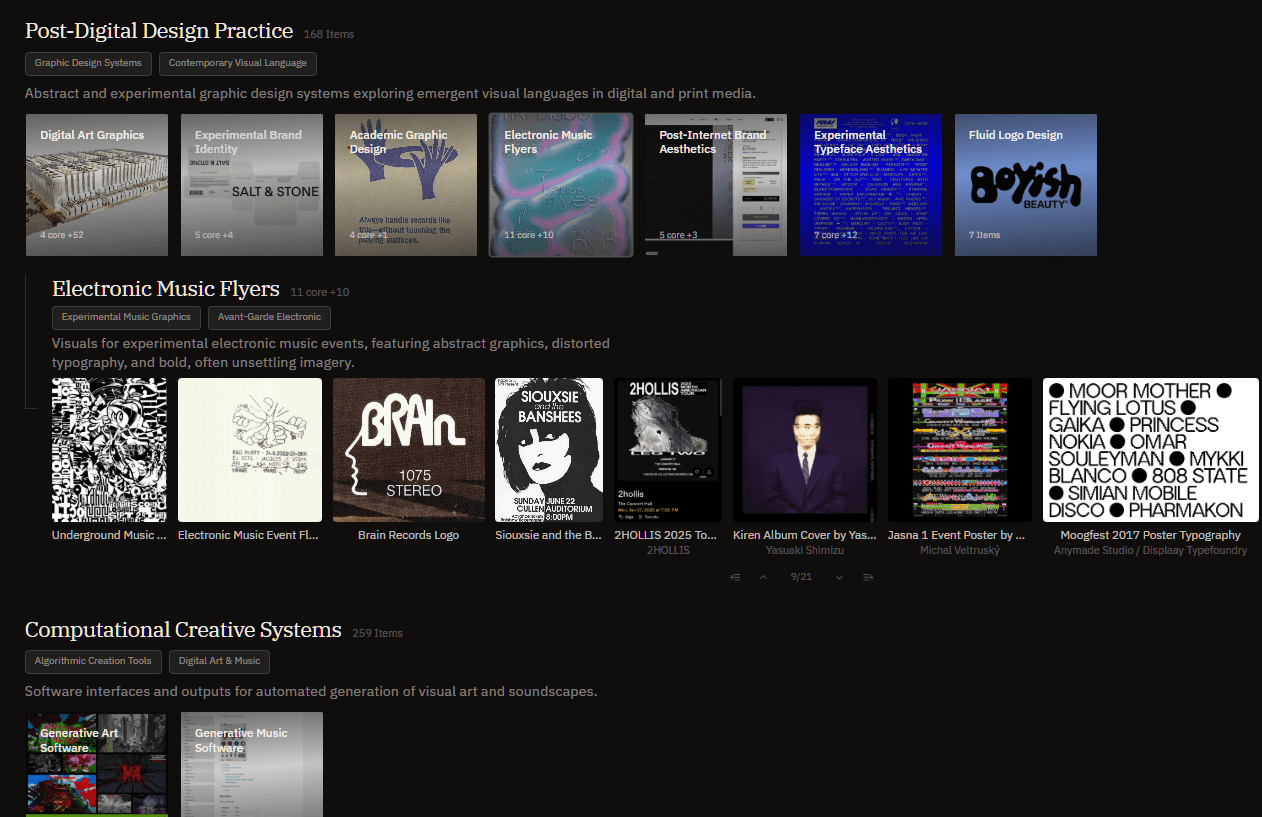Open the Electronic Music Event Flyer thumbnail

coord(250,450)
